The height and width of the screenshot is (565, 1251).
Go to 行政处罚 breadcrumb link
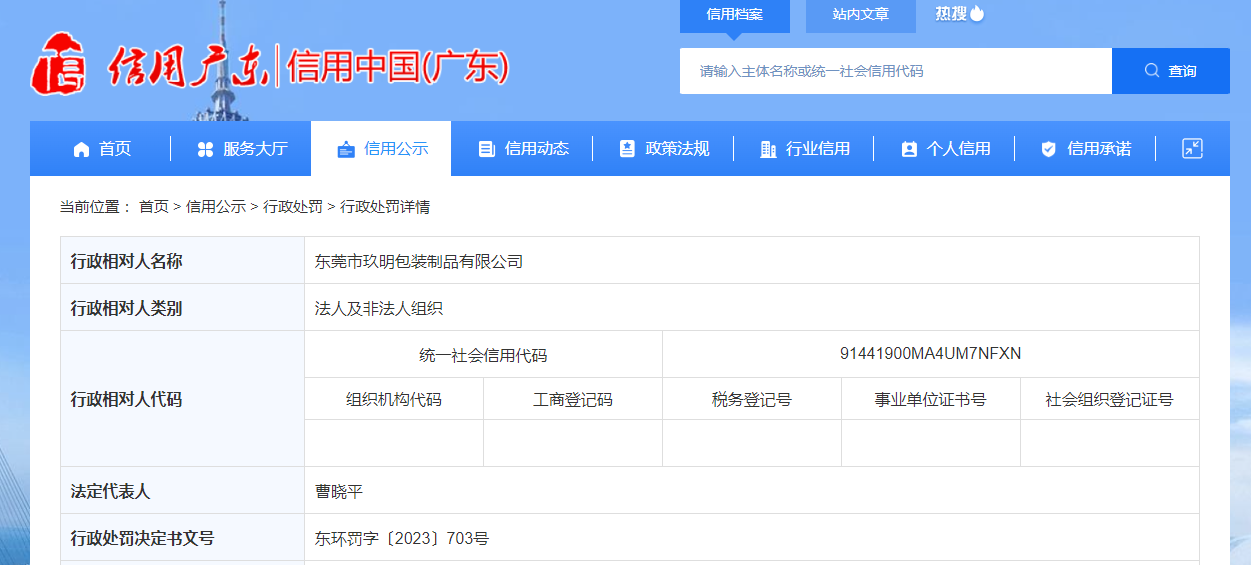293,207
